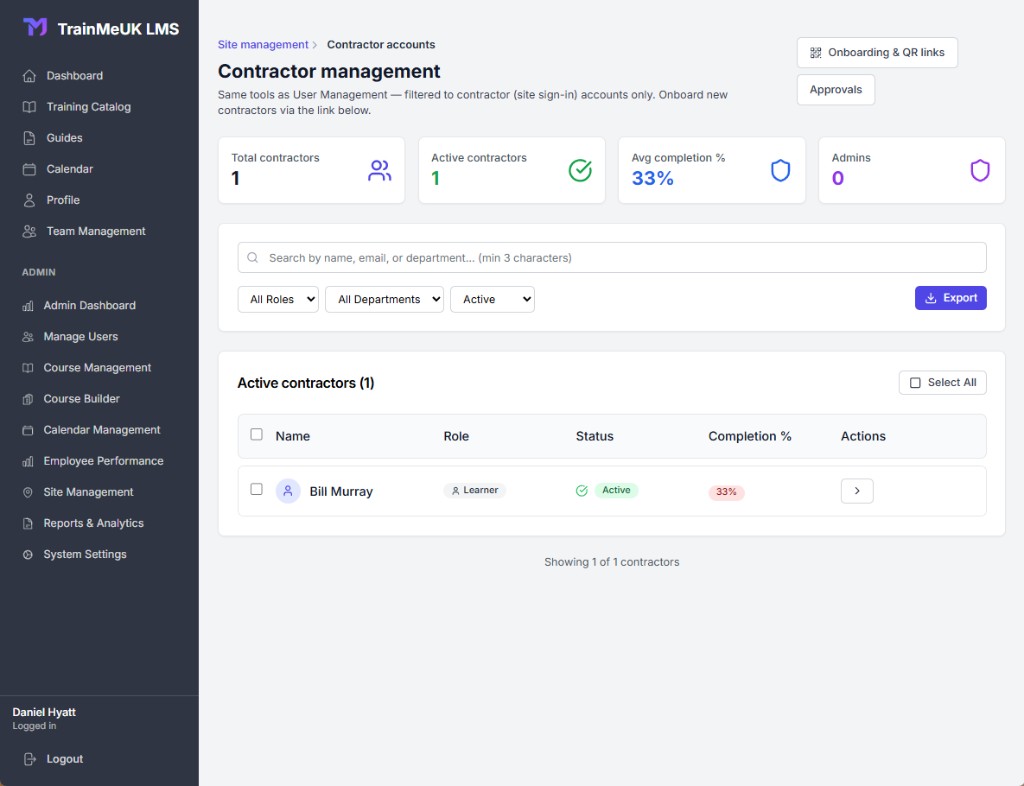
Task: Click the Logout link
Action: tap(65, 759)
